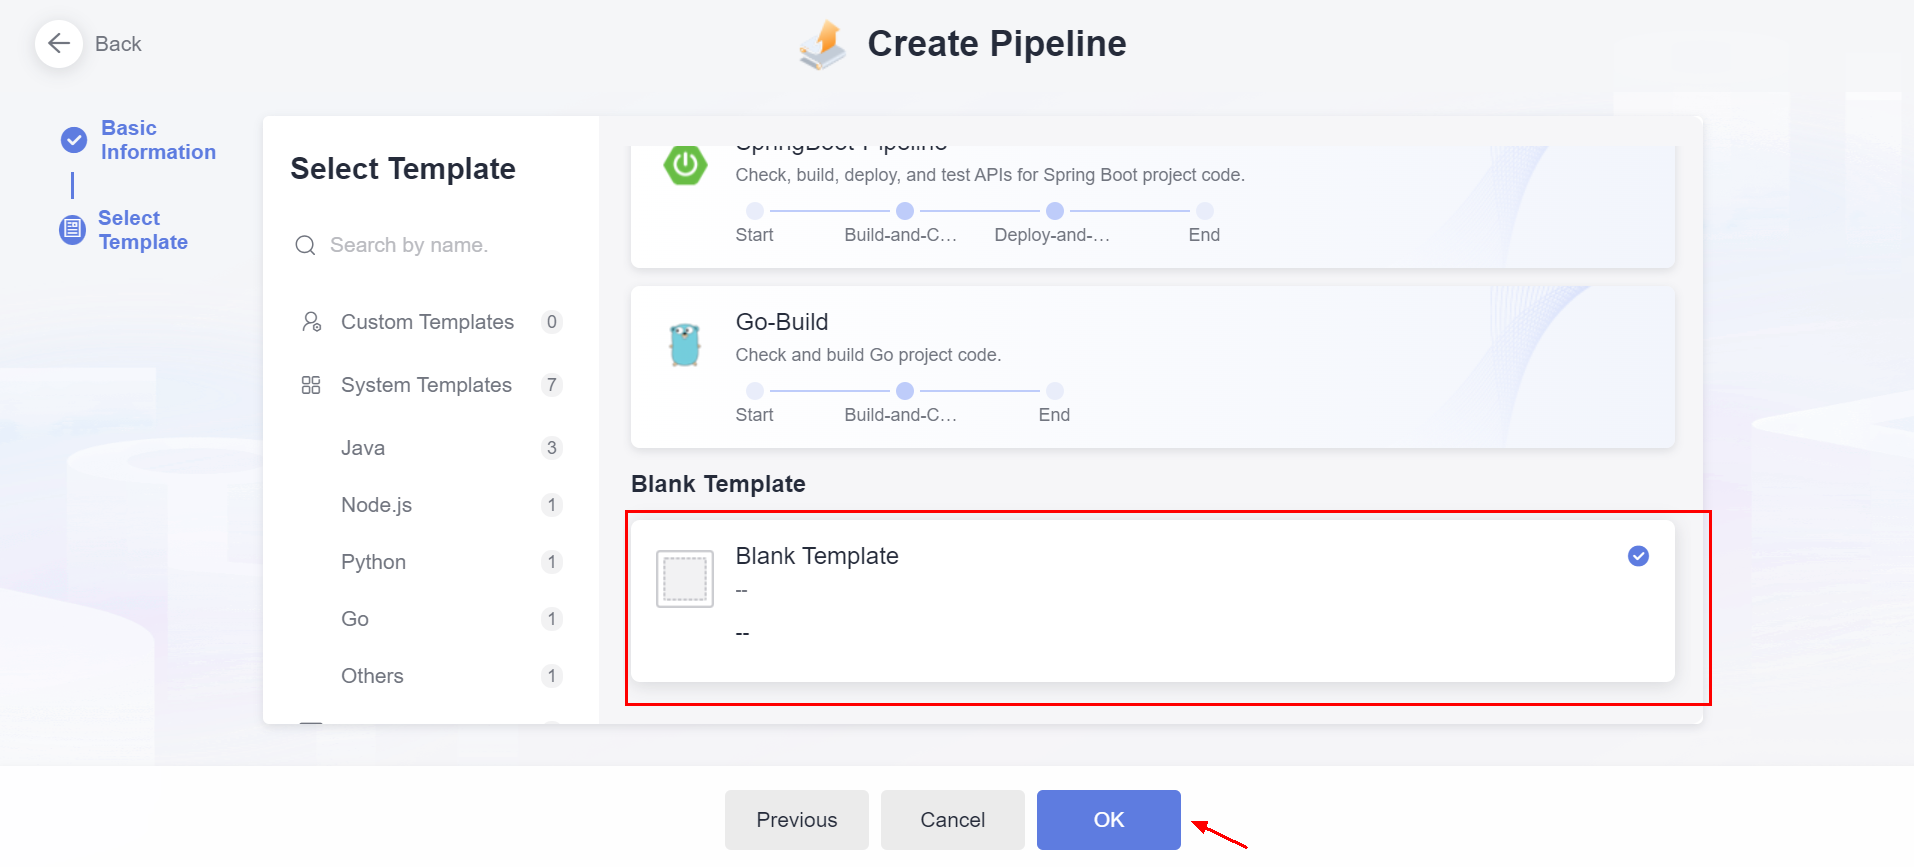
Task: Toggle the Blank Template selected checkmark
Action: click(x=1638, y=556)
